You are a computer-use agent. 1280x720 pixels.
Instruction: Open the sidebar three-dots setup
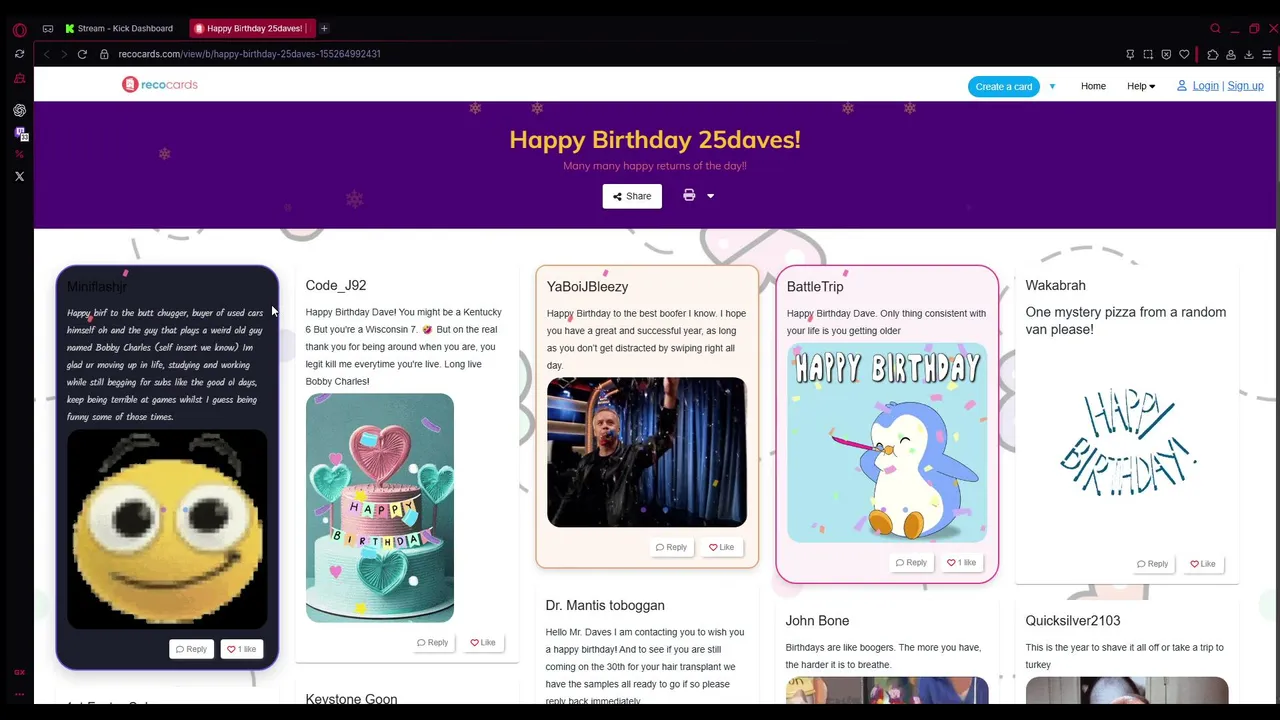19,694
